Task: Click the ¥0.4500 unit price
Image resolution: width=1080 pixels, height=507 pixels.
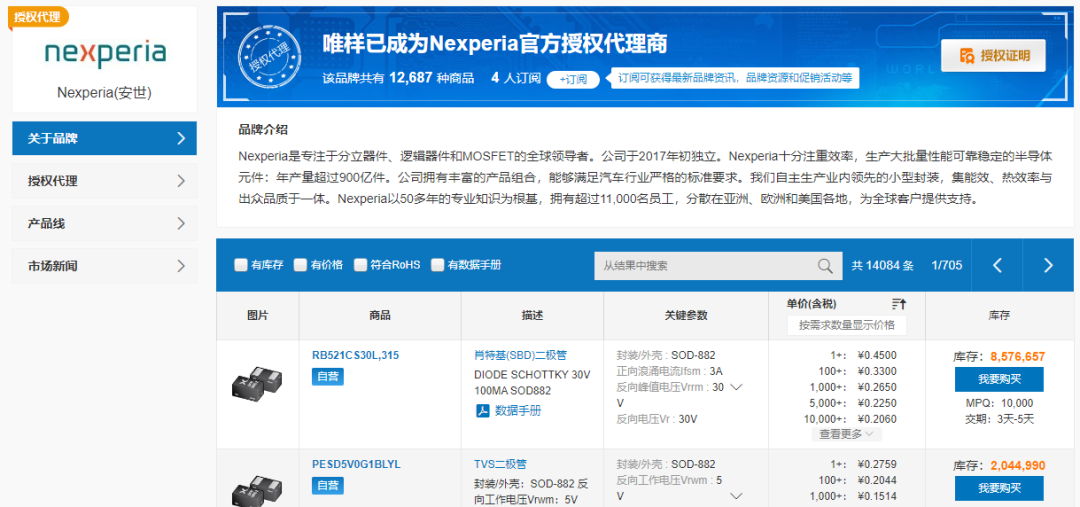Action: pos(877,356)
